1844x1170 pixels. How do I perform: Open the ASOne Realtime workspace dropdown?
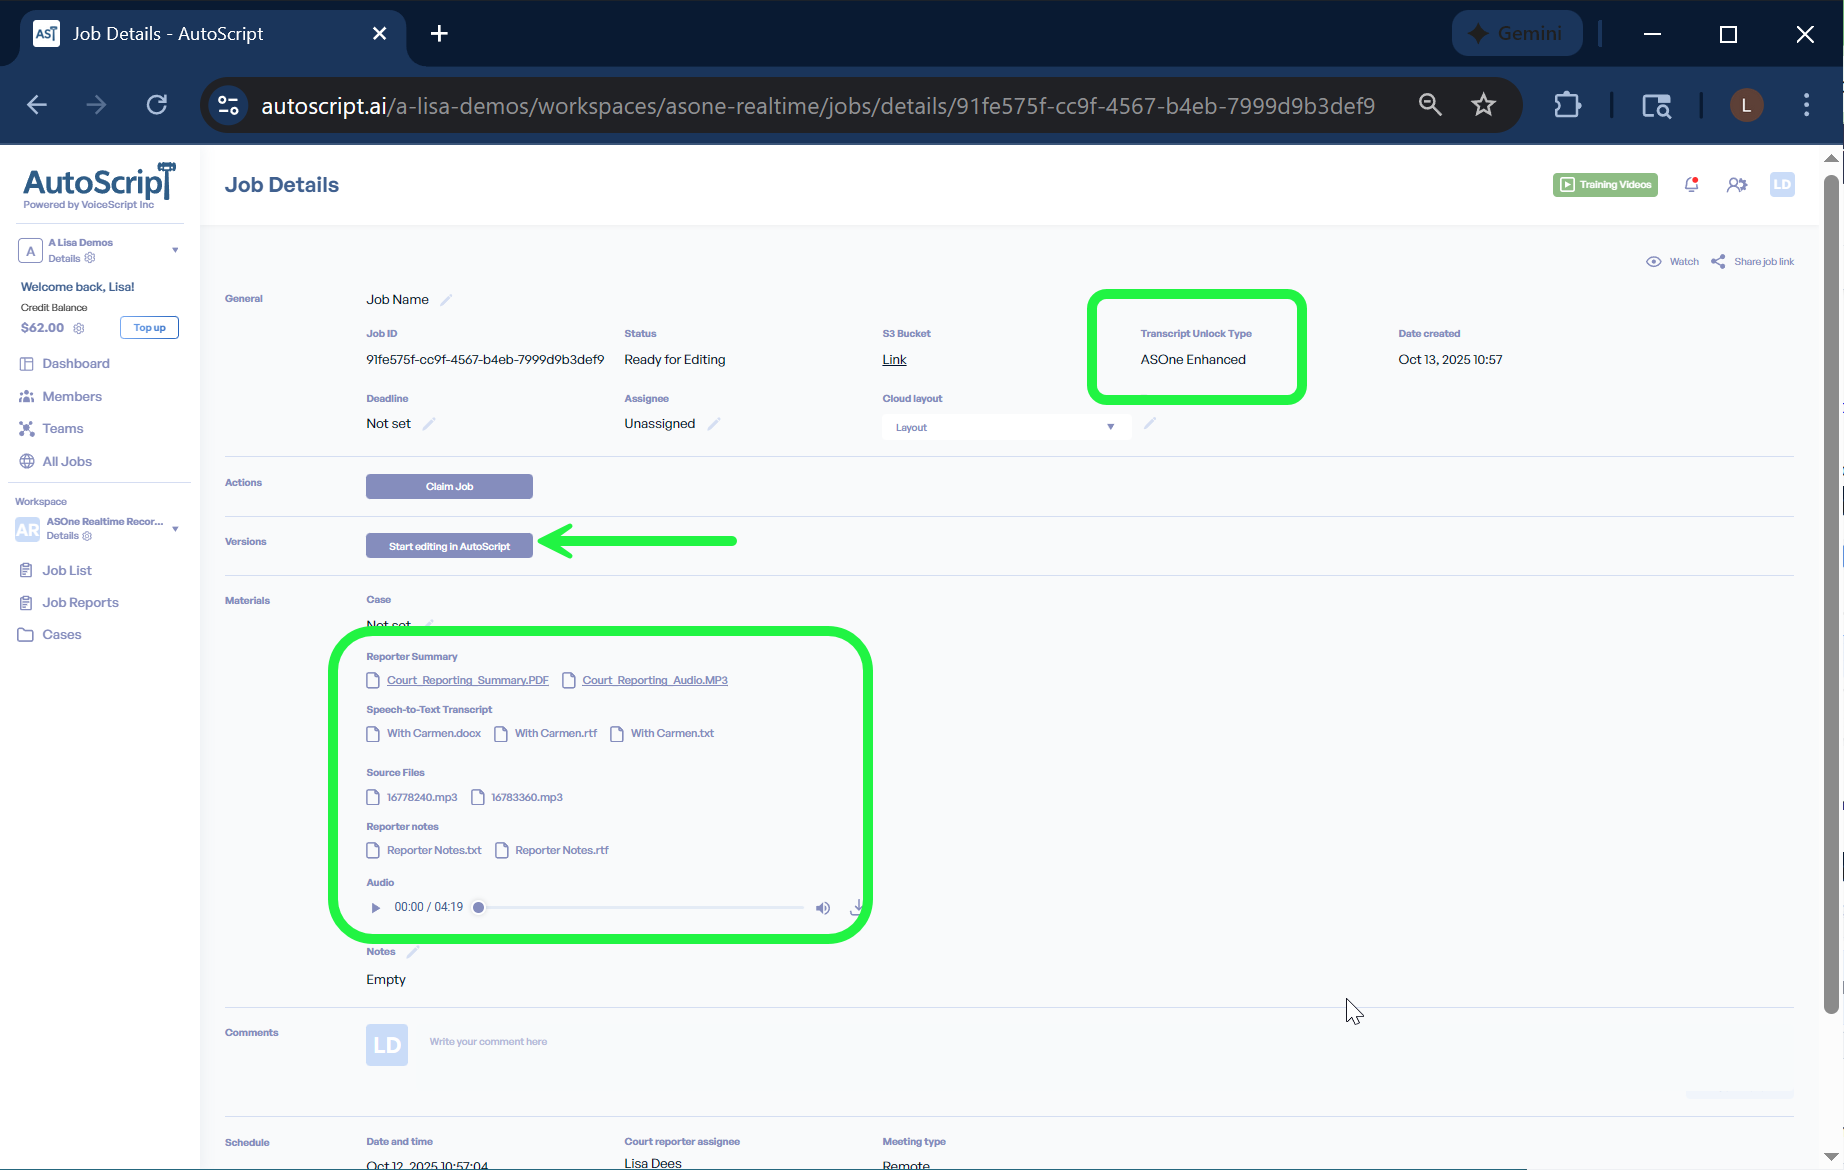click(175, 529)
